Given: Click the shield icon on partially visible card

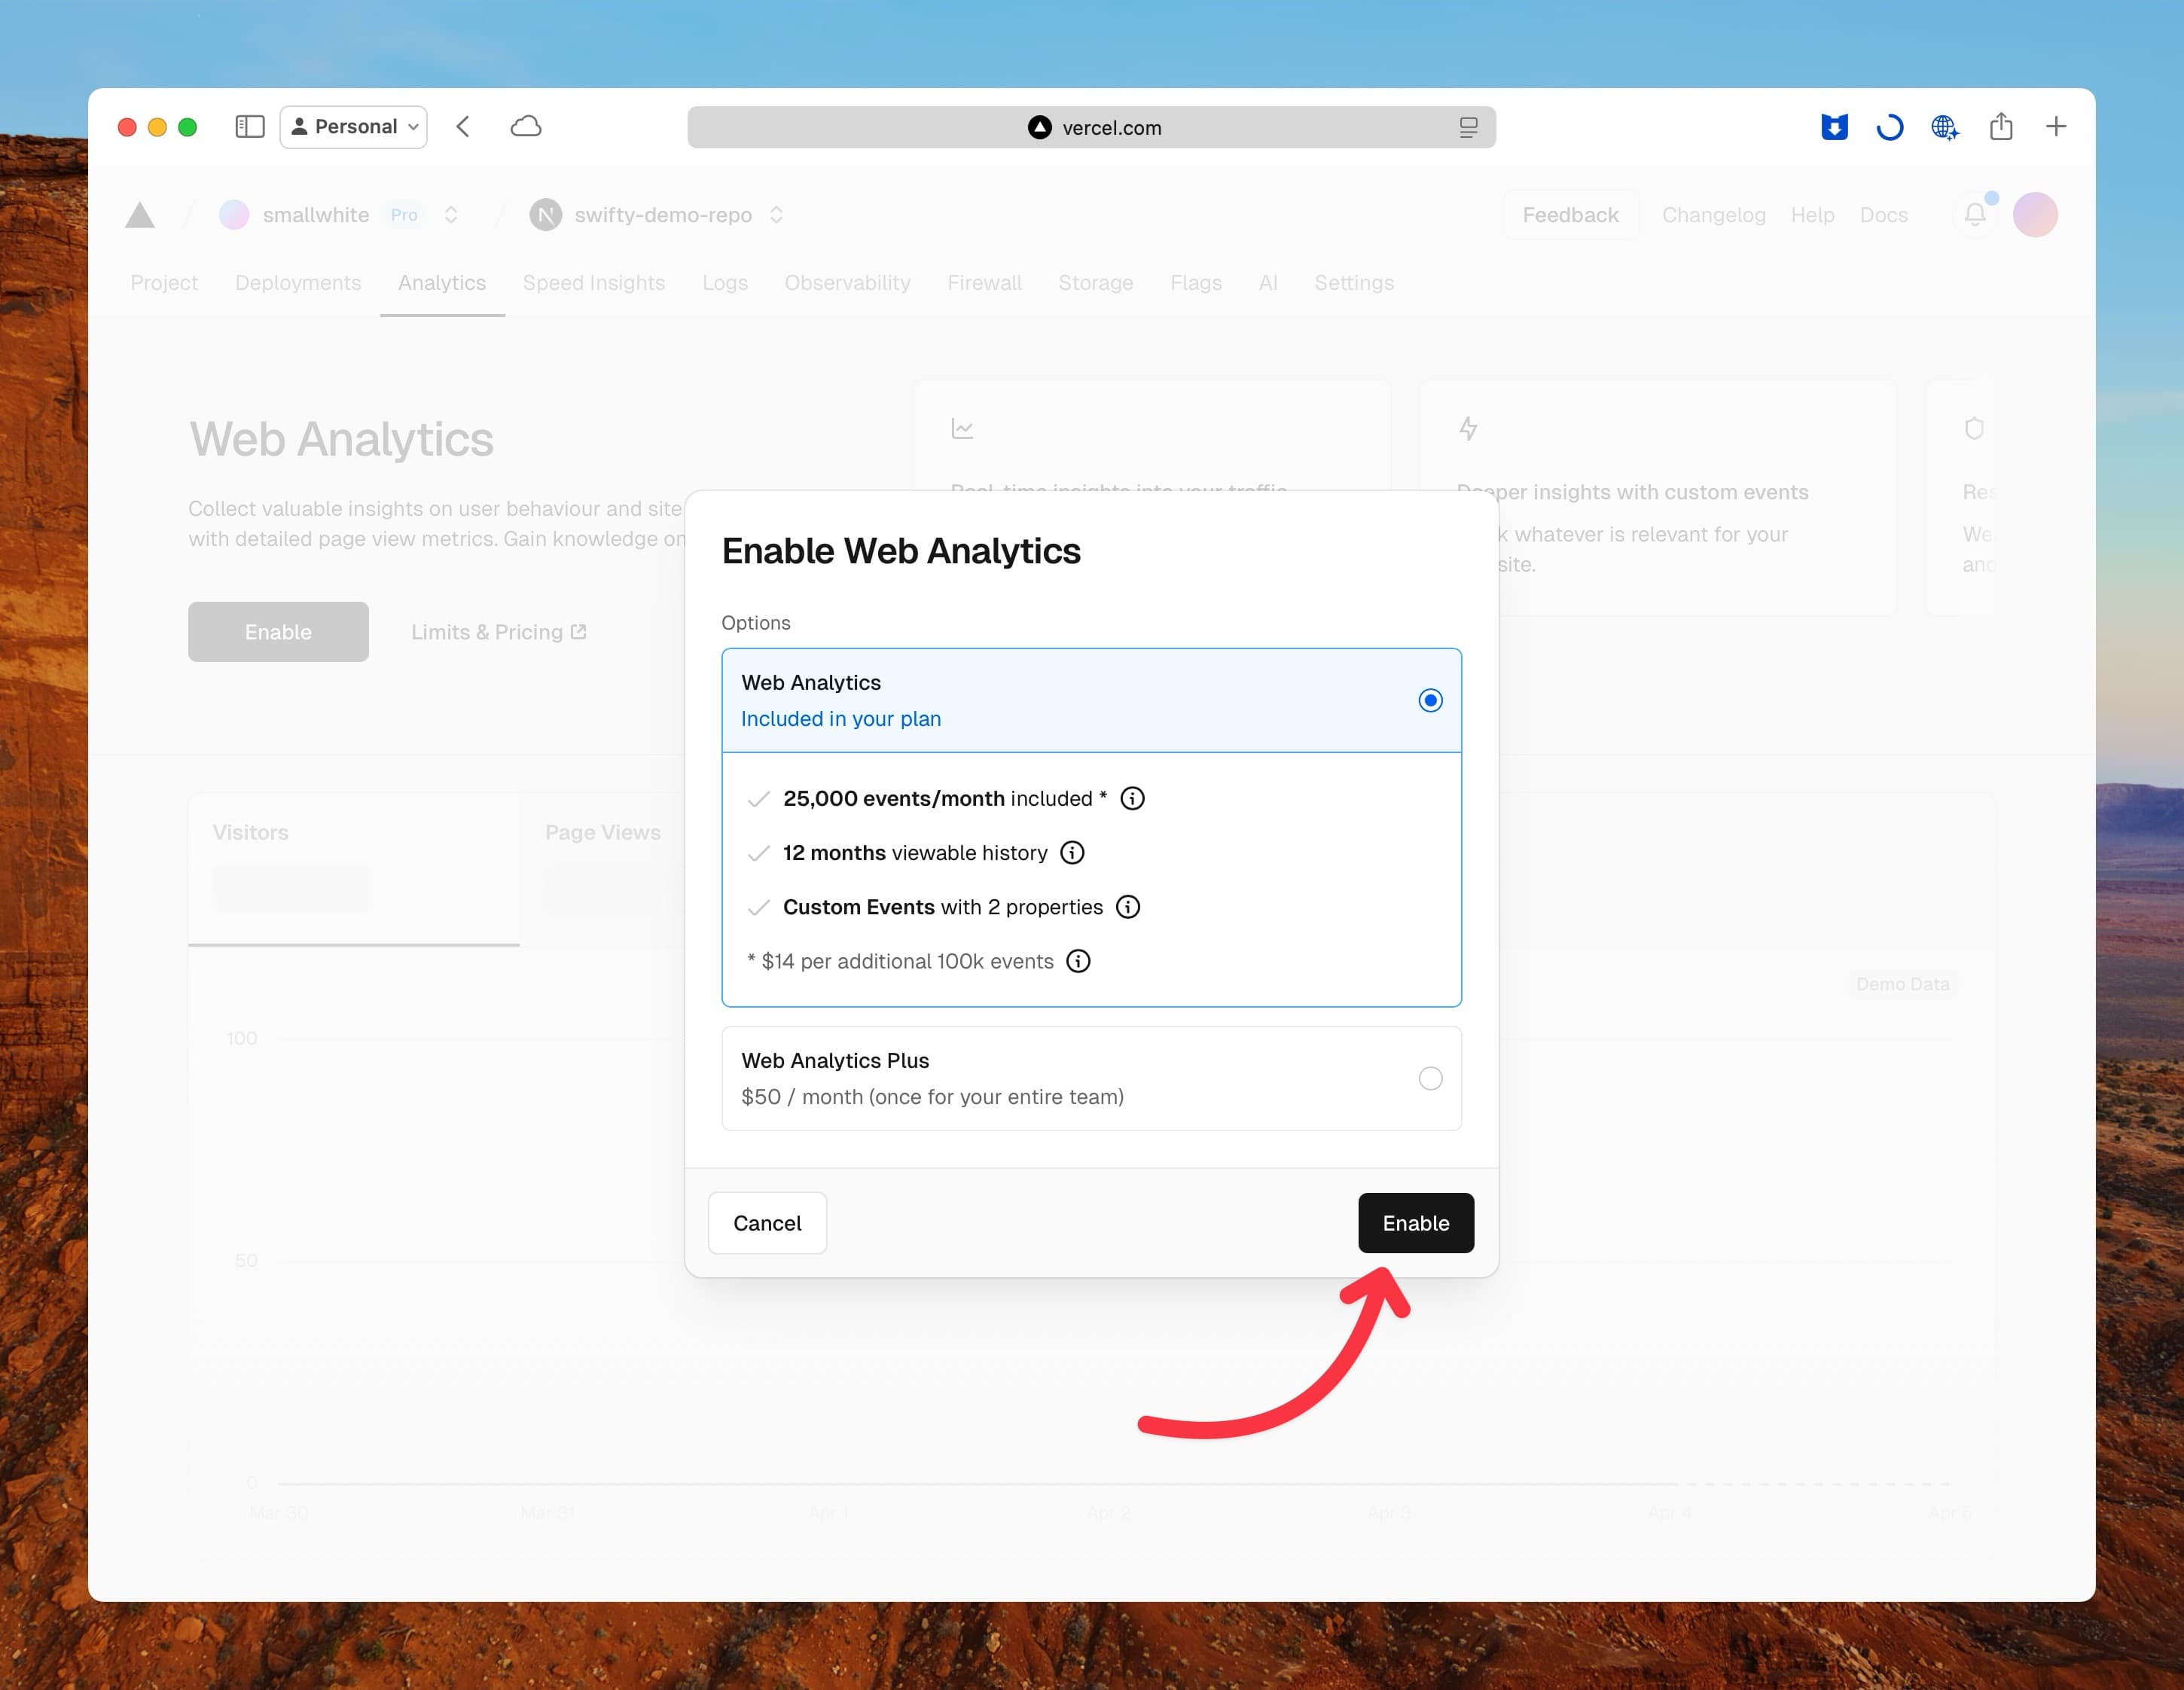Looking at the screenshot, I should tap(1974, 429).
